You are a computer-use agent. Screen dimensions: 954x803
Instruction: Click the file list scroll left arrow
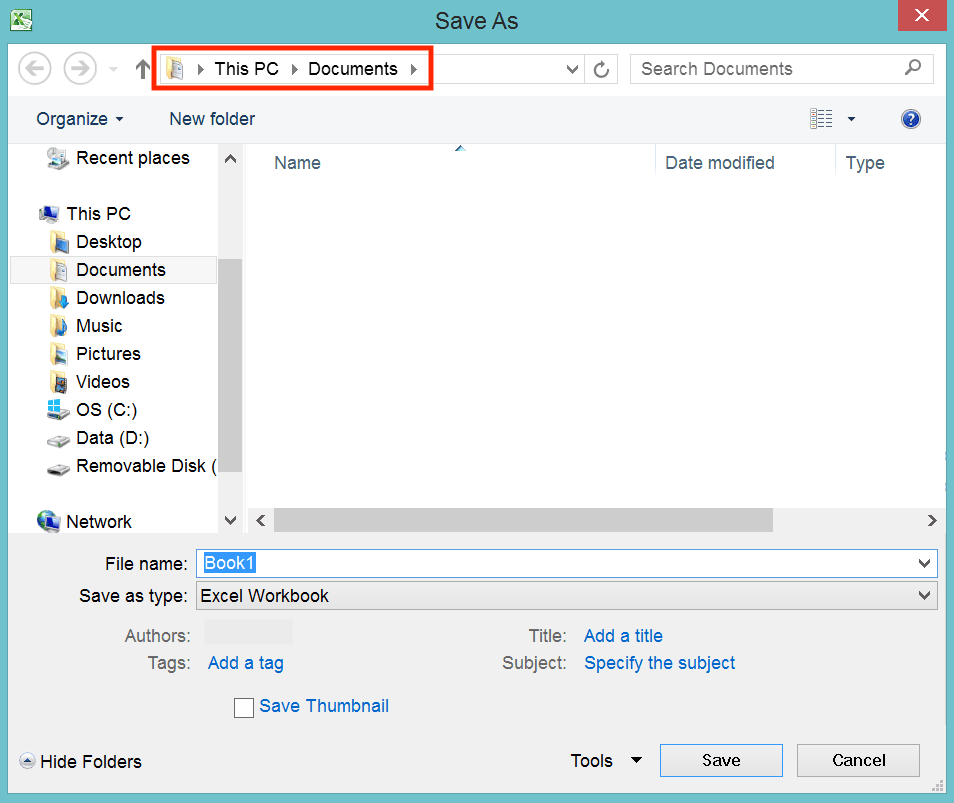point(261,520)
